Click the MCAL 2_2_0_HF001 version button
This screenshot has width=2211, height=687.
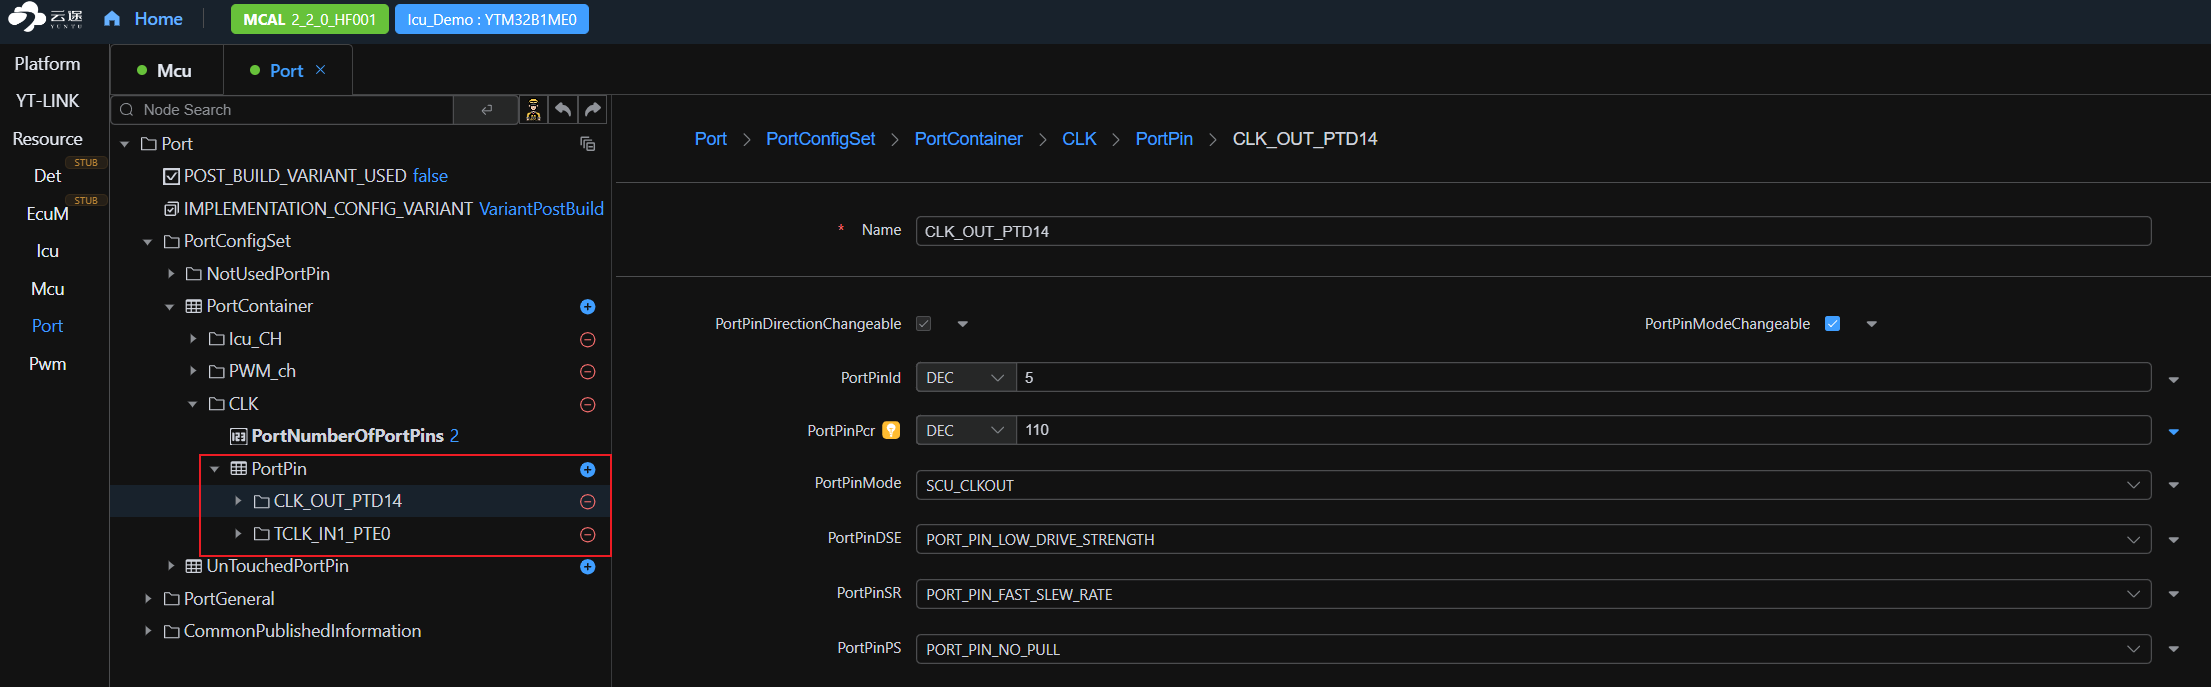tap(310, 19)
